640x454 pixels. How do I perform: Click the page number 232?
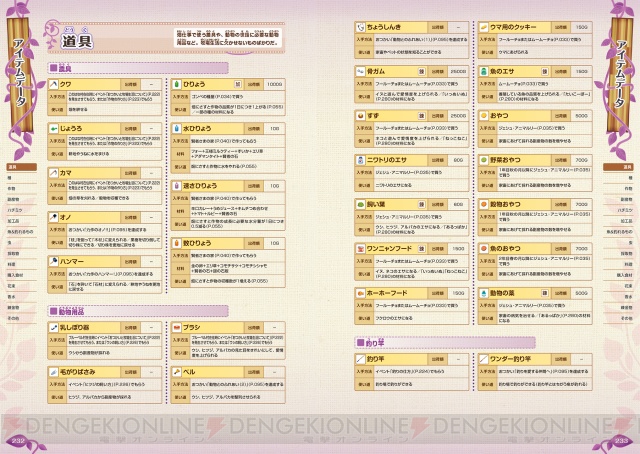[x=18, y=441]
